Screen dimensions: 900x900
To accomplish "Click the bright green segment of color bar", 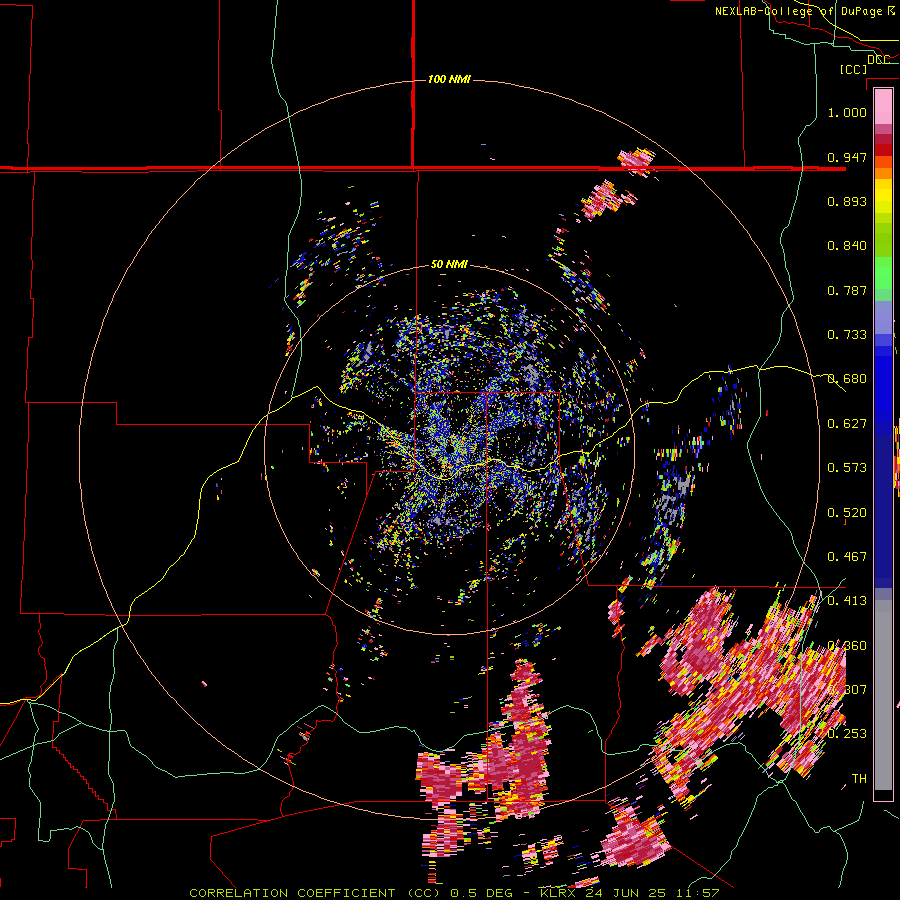I will click(x=883, y=273).
